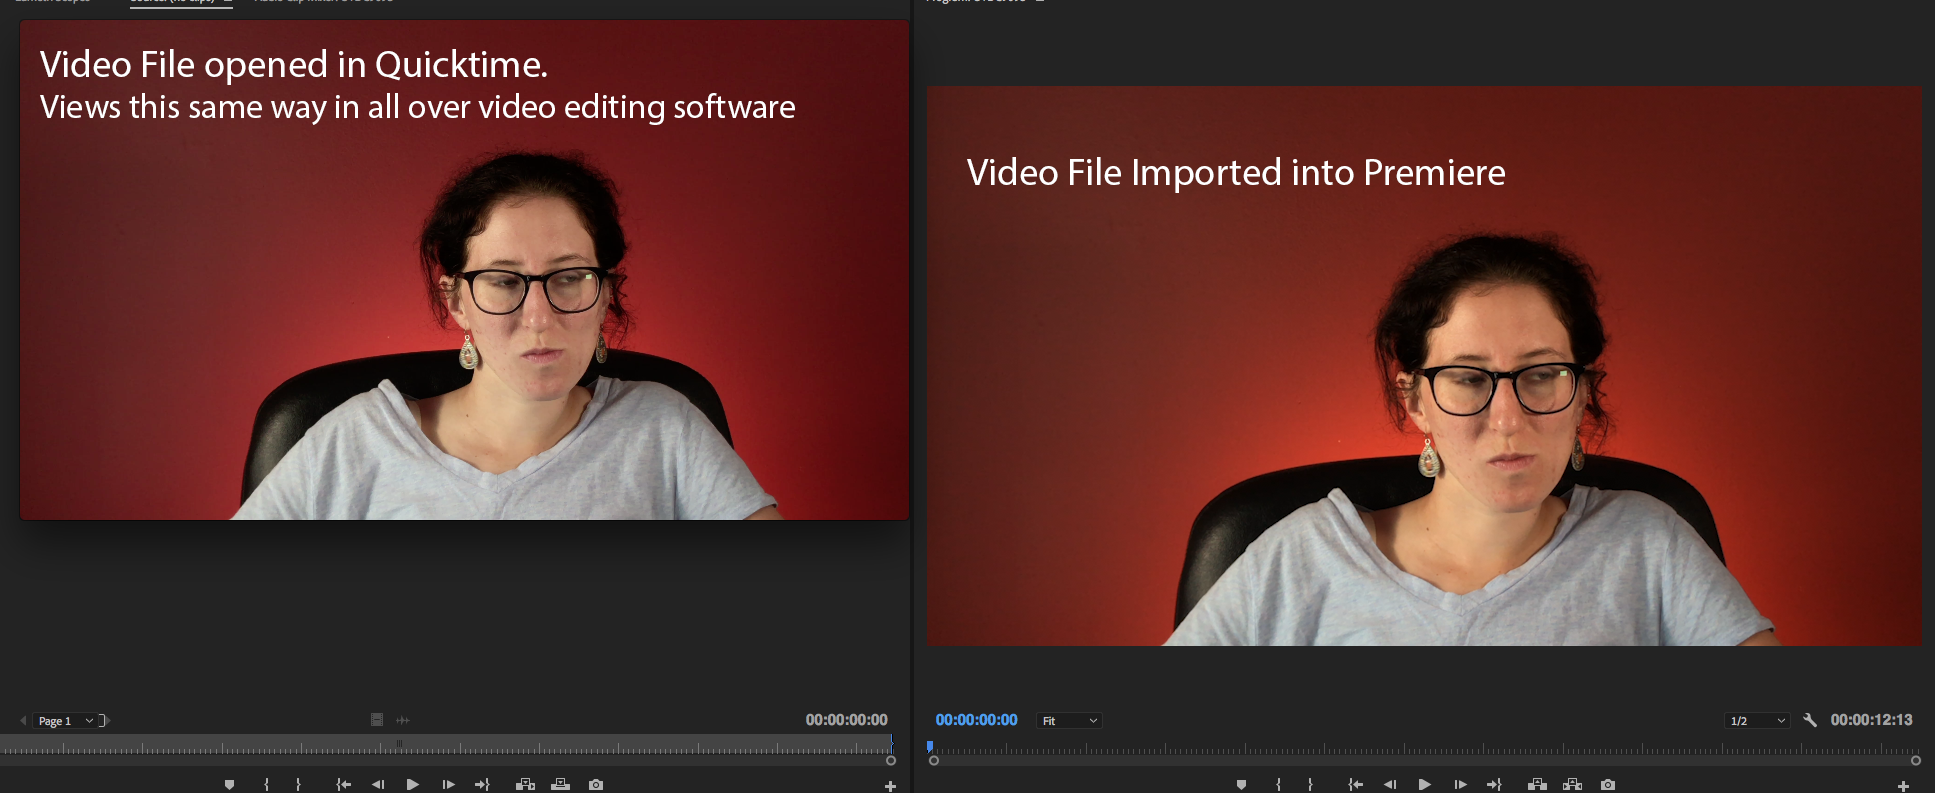Image resolution: width=1935 pixels, height=793 pixels.
Task: Go to In point in Program monitor
Action: point(1355,785)
